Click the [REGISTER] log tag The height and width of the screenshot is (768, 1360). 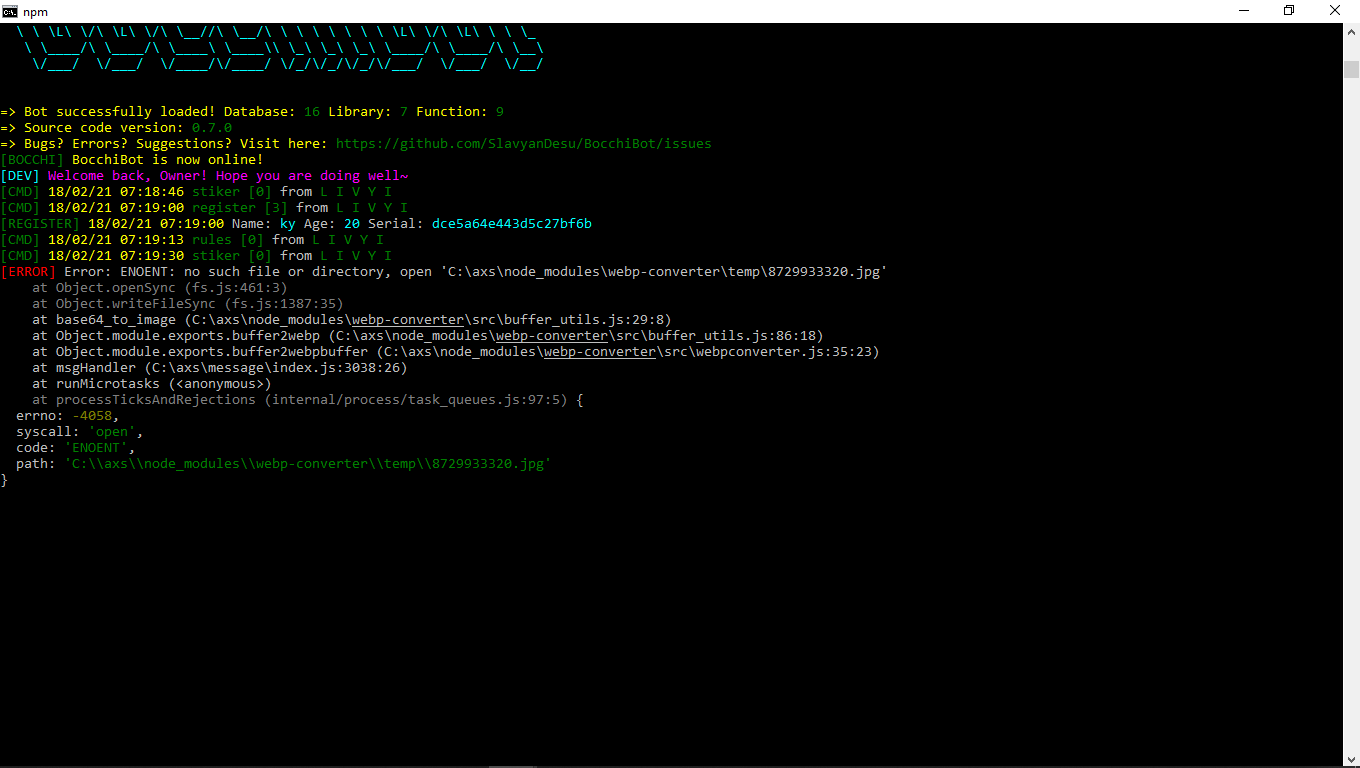coord(40,224)
